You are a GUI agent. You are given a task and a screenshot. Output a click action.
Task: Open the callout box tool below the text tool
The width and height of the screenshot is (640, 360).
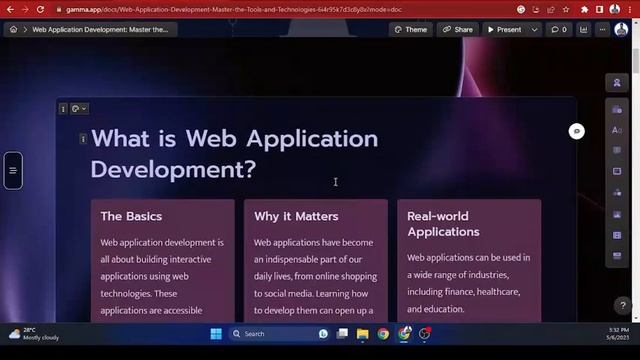coord(617,150)
